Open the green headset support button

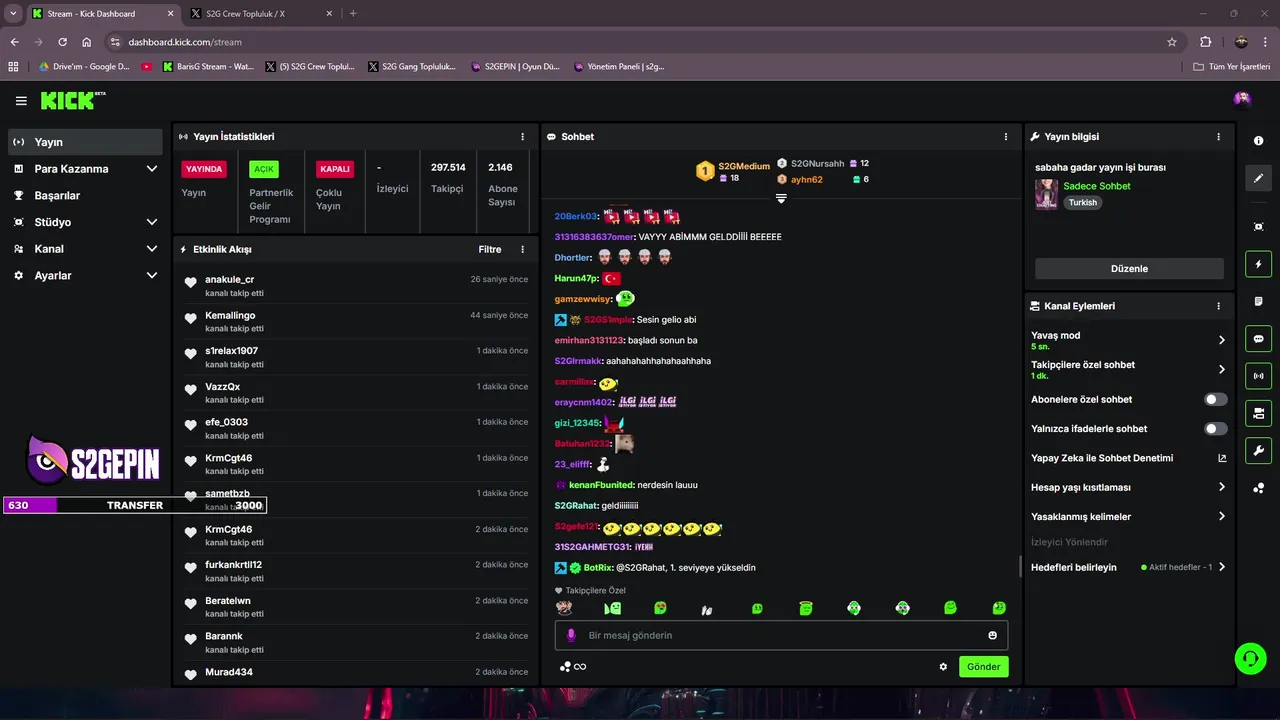coord(1250,658)
